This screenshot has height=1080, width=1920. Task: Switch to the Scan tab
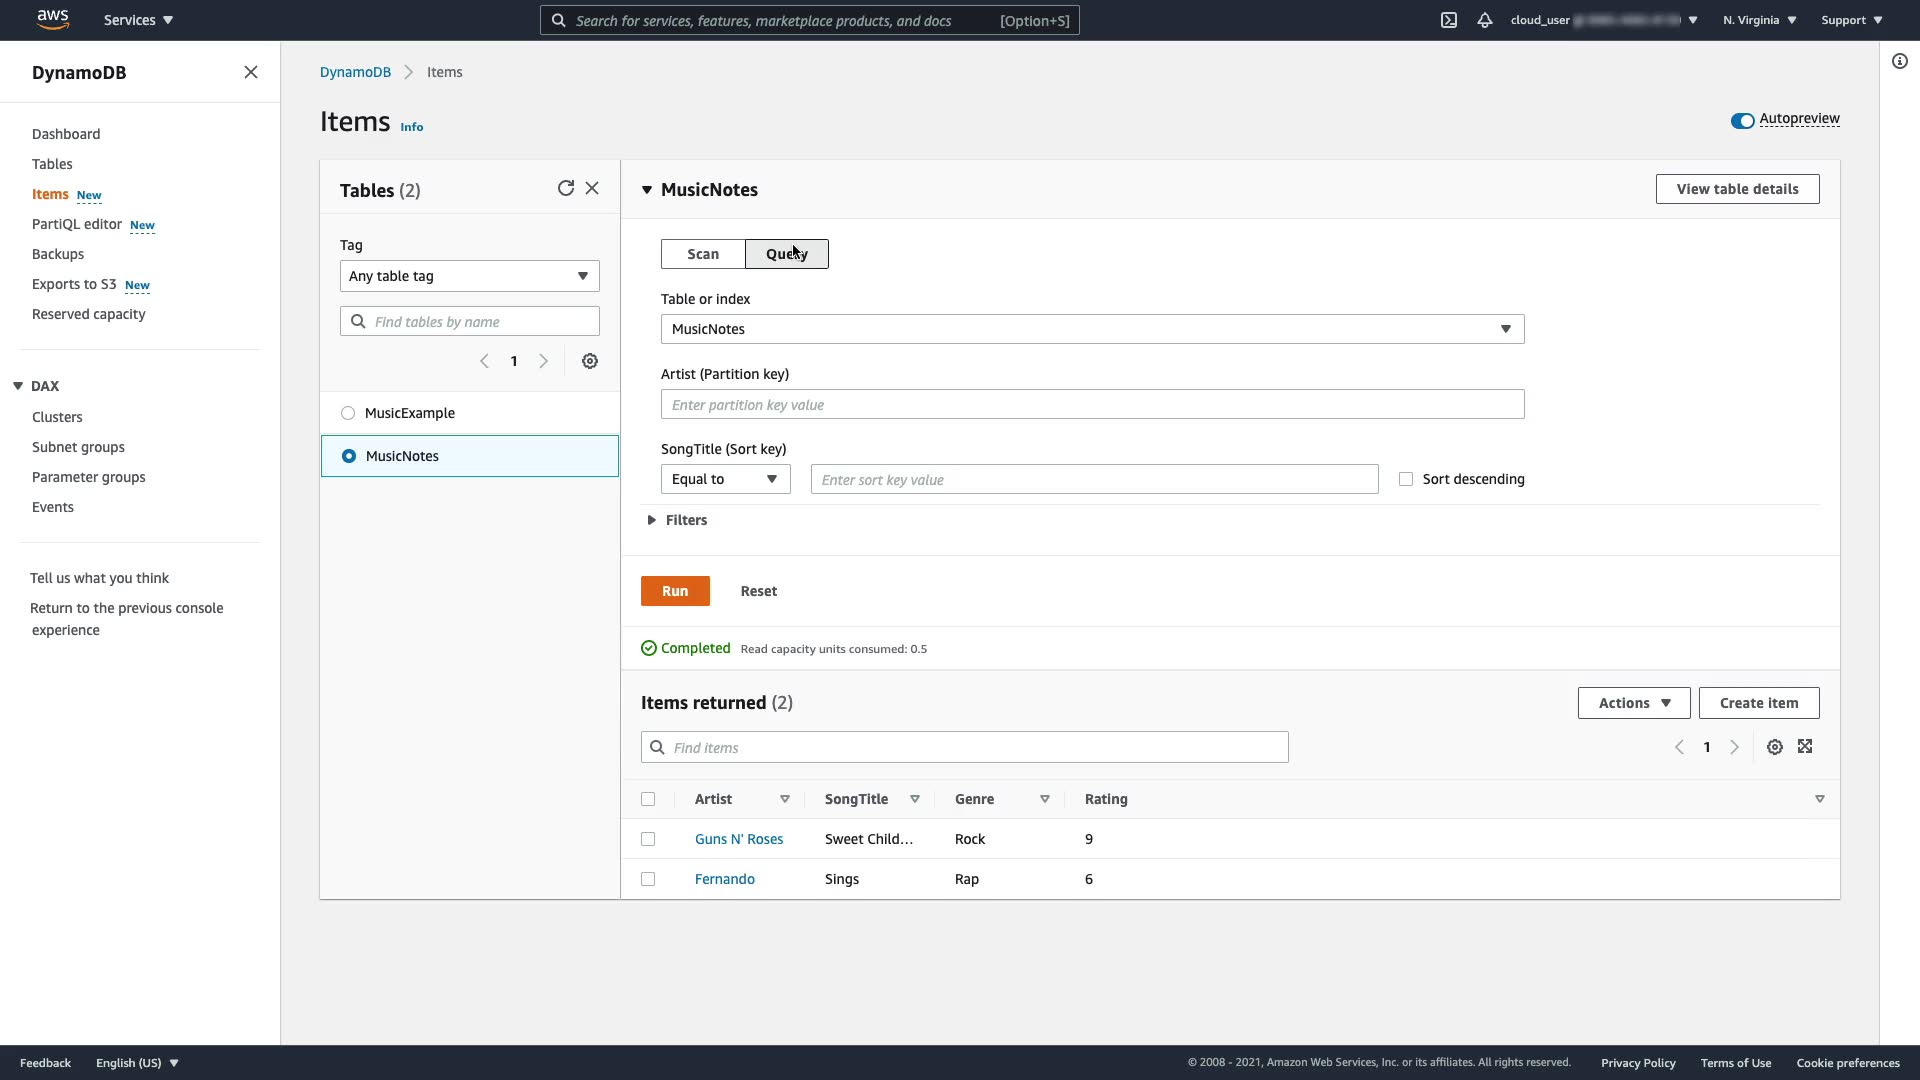pos(702,254)
